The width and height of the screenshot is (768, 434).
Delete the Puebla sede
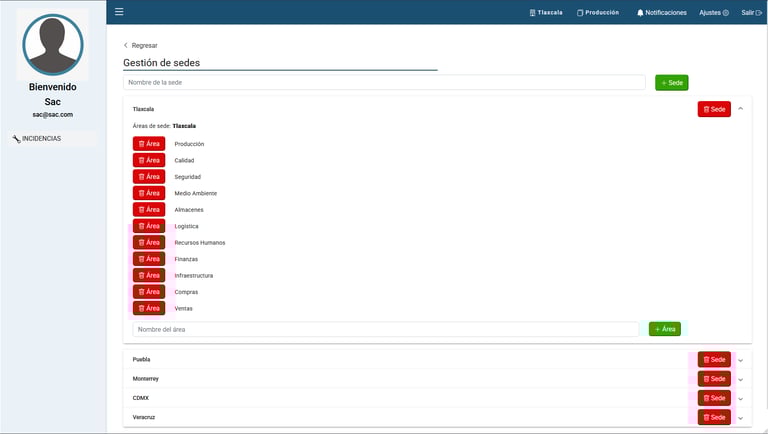[714, 360]
